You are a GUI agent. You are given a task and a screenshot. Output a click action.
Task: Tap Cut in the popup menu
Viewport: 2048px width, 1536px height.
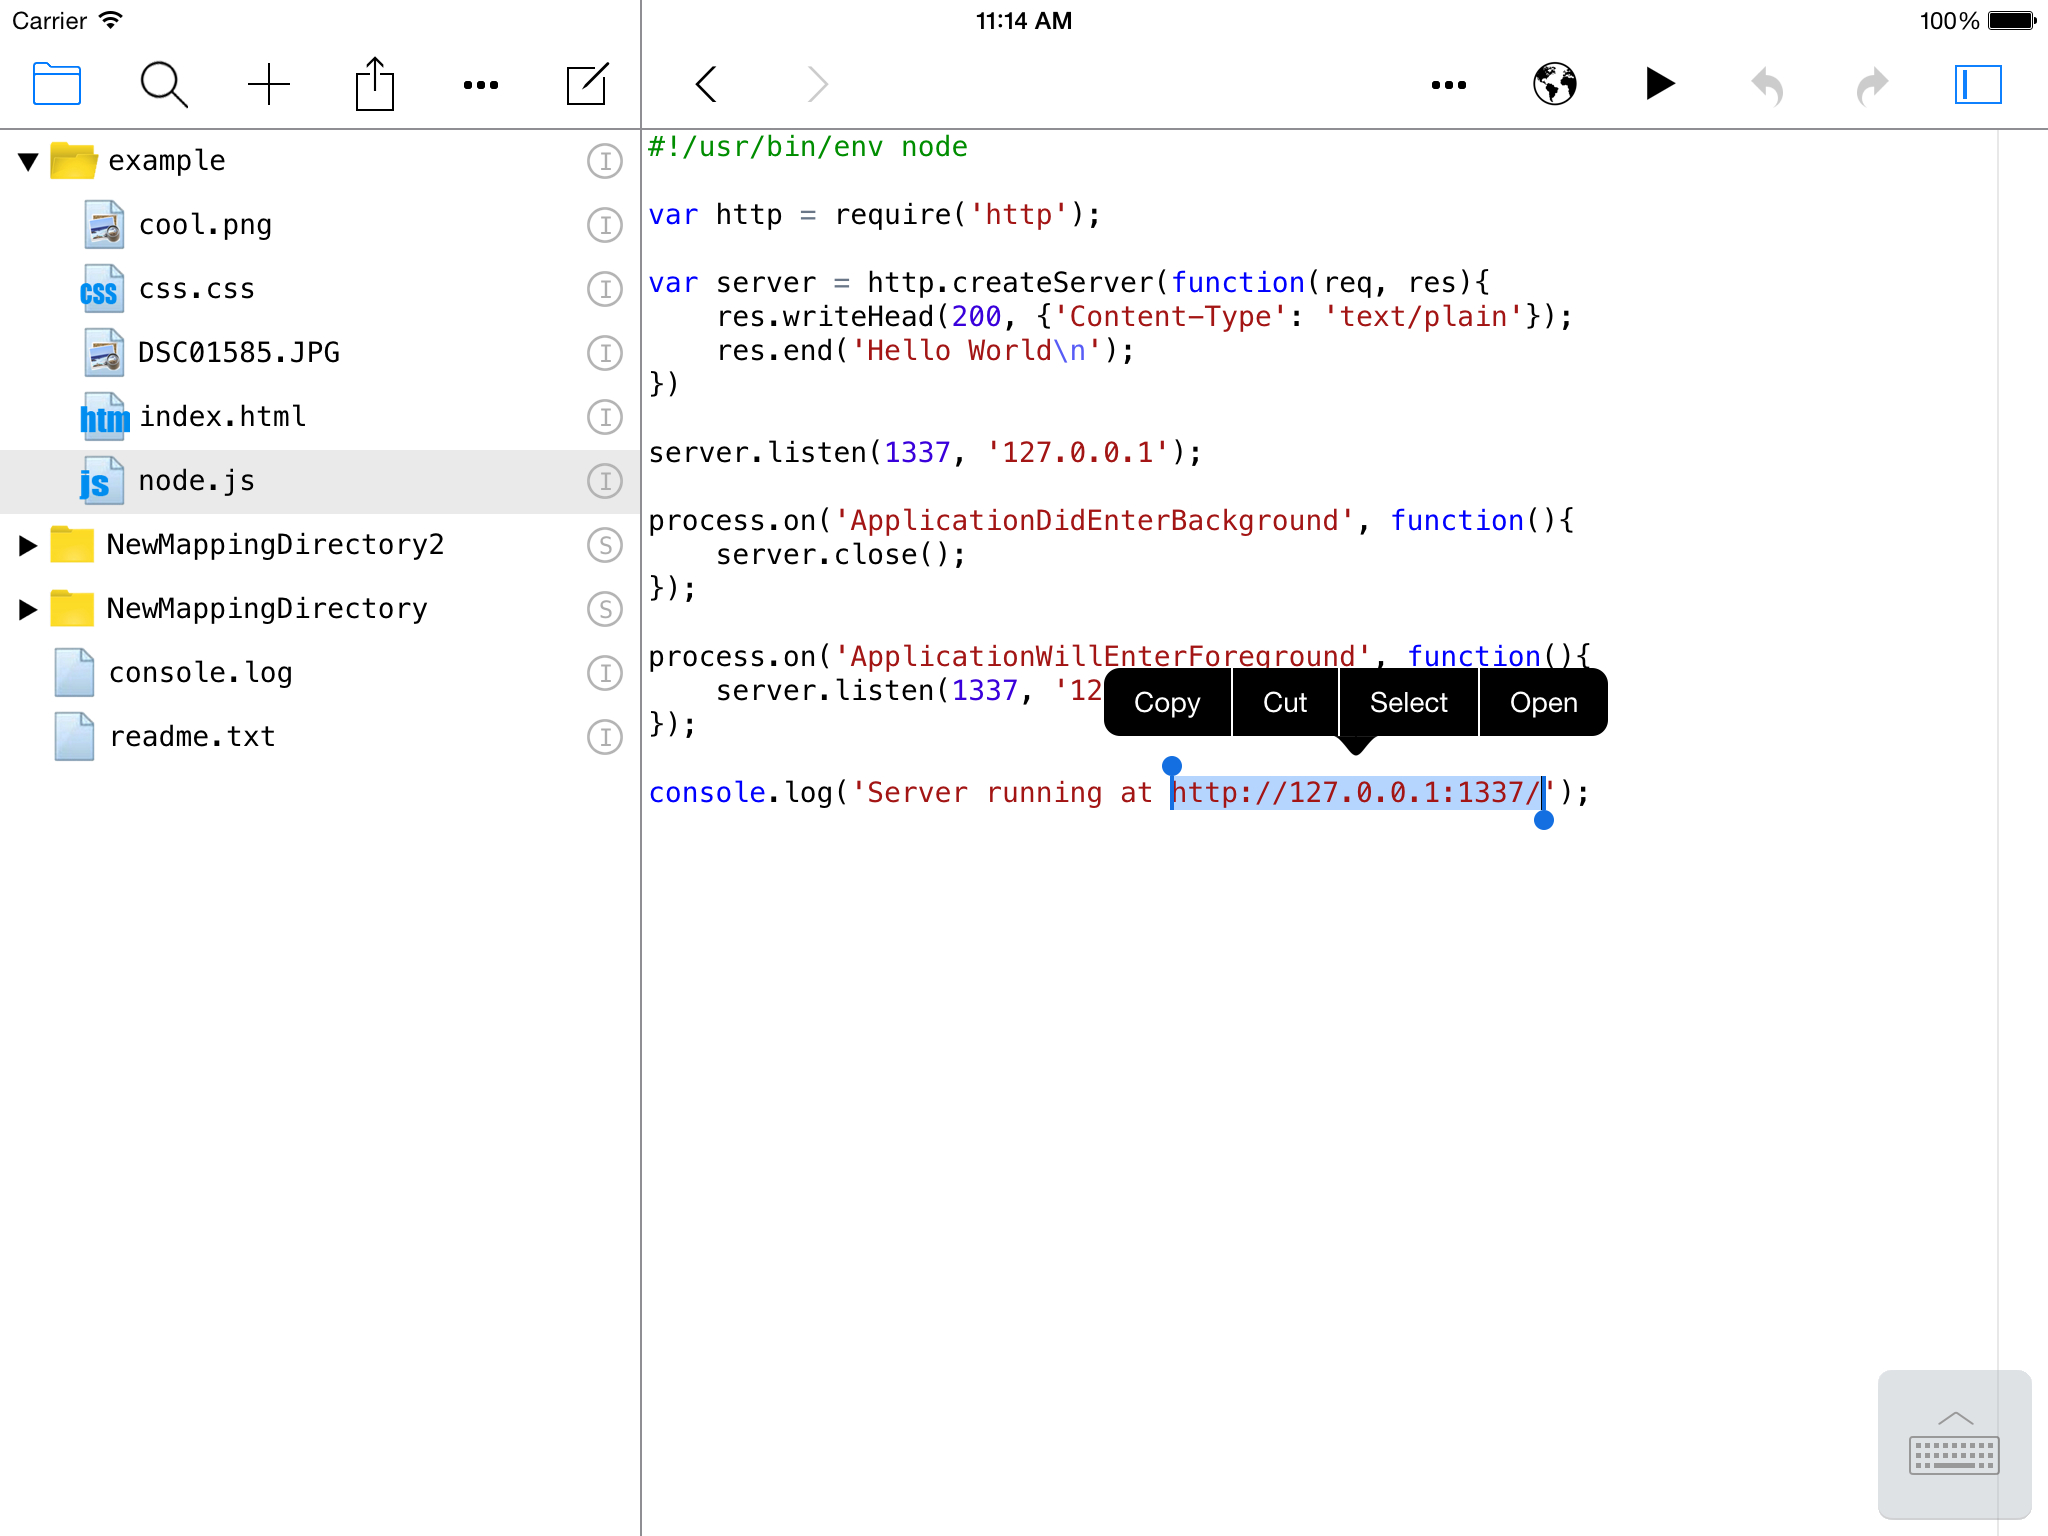(x=1285, y=703)
